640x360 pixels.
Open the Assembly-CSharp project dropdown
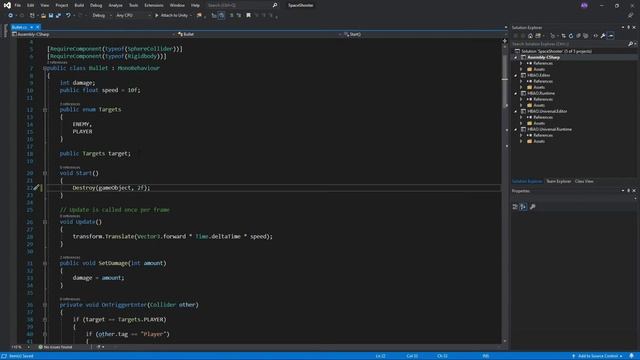(x=94, y=34)
